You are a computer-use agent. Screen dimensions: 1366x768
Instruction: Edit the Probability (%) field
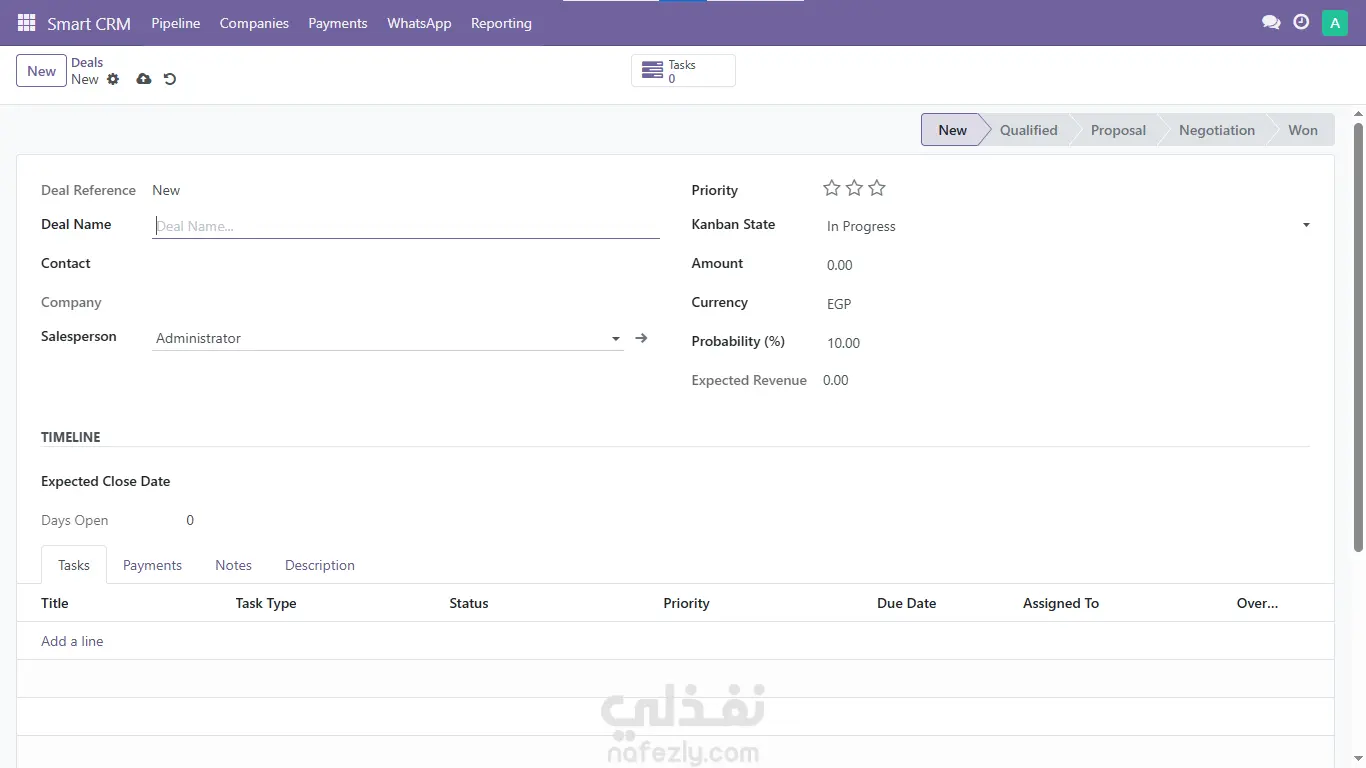(1066, 343)
